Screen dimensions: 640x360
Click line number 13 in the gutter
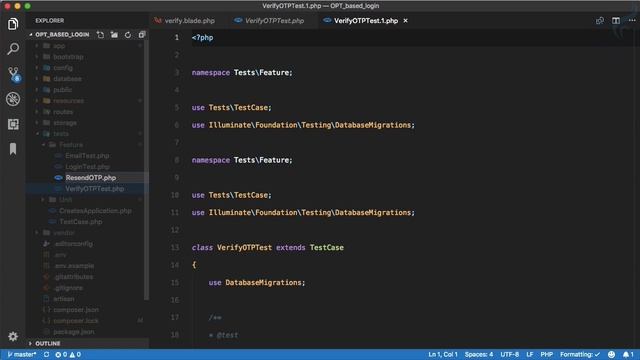tap(175, 247)
